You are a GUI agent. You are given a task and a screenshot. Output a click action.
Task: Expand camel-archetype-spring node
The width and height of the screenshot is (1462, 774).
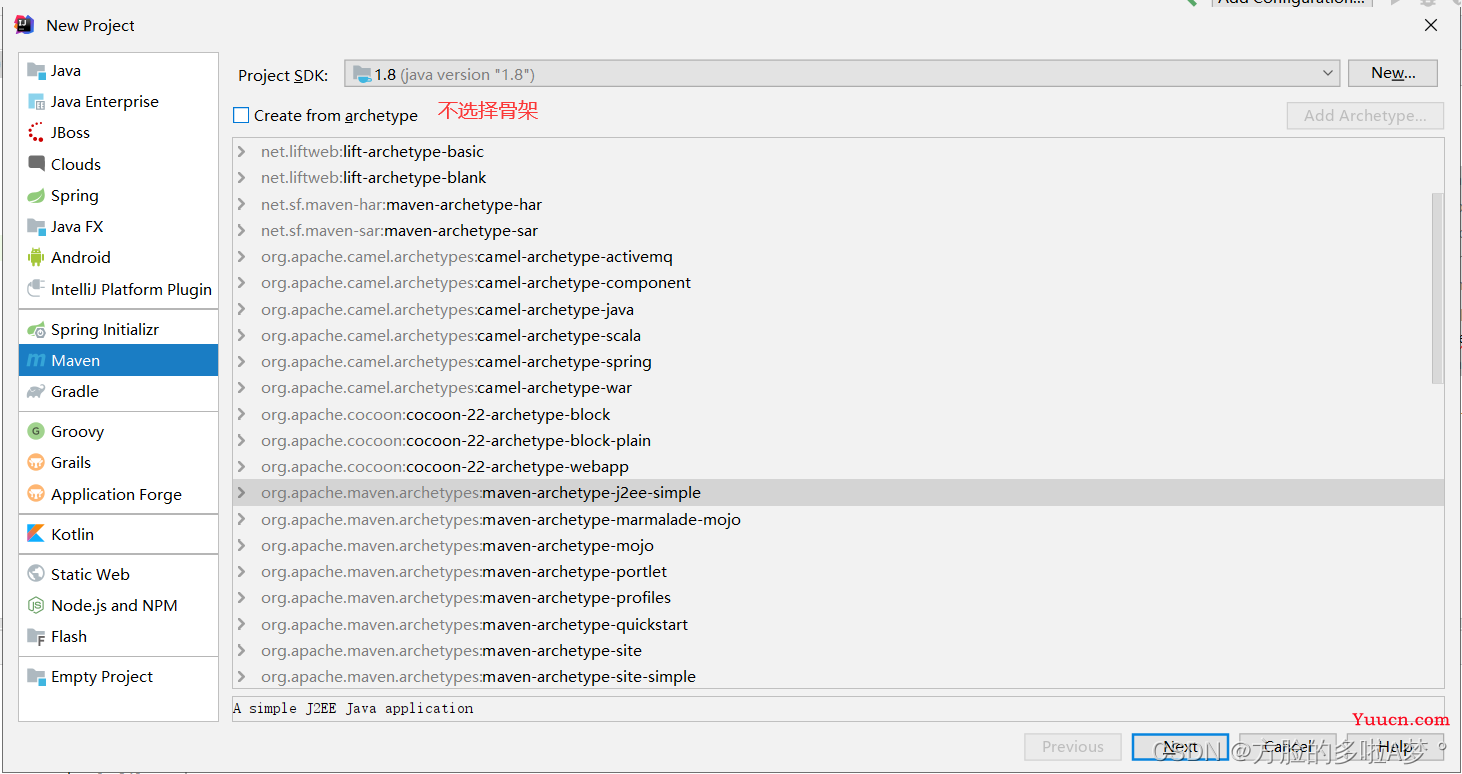(241, 362)
